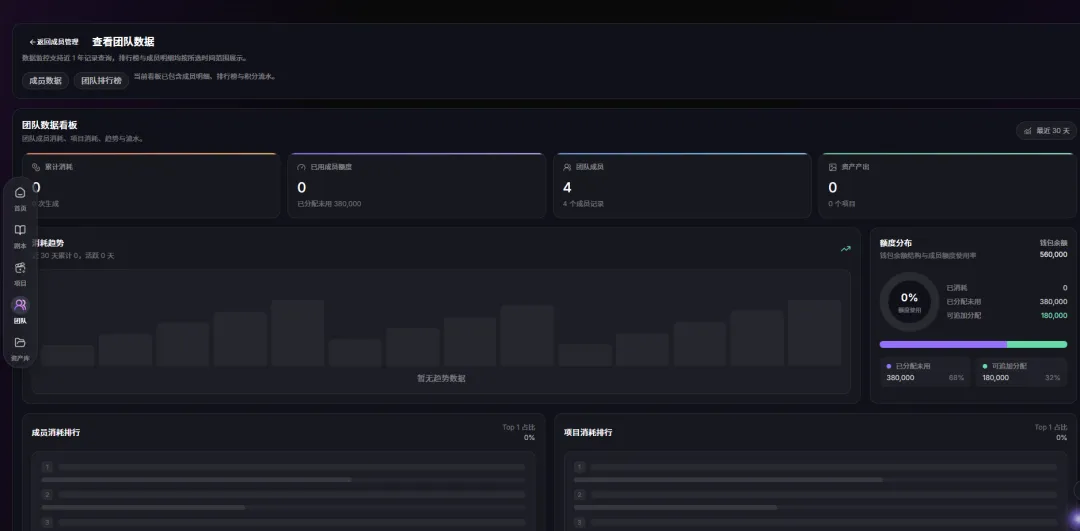Click gauge icon beside 已用成员额度

point(301,167)
